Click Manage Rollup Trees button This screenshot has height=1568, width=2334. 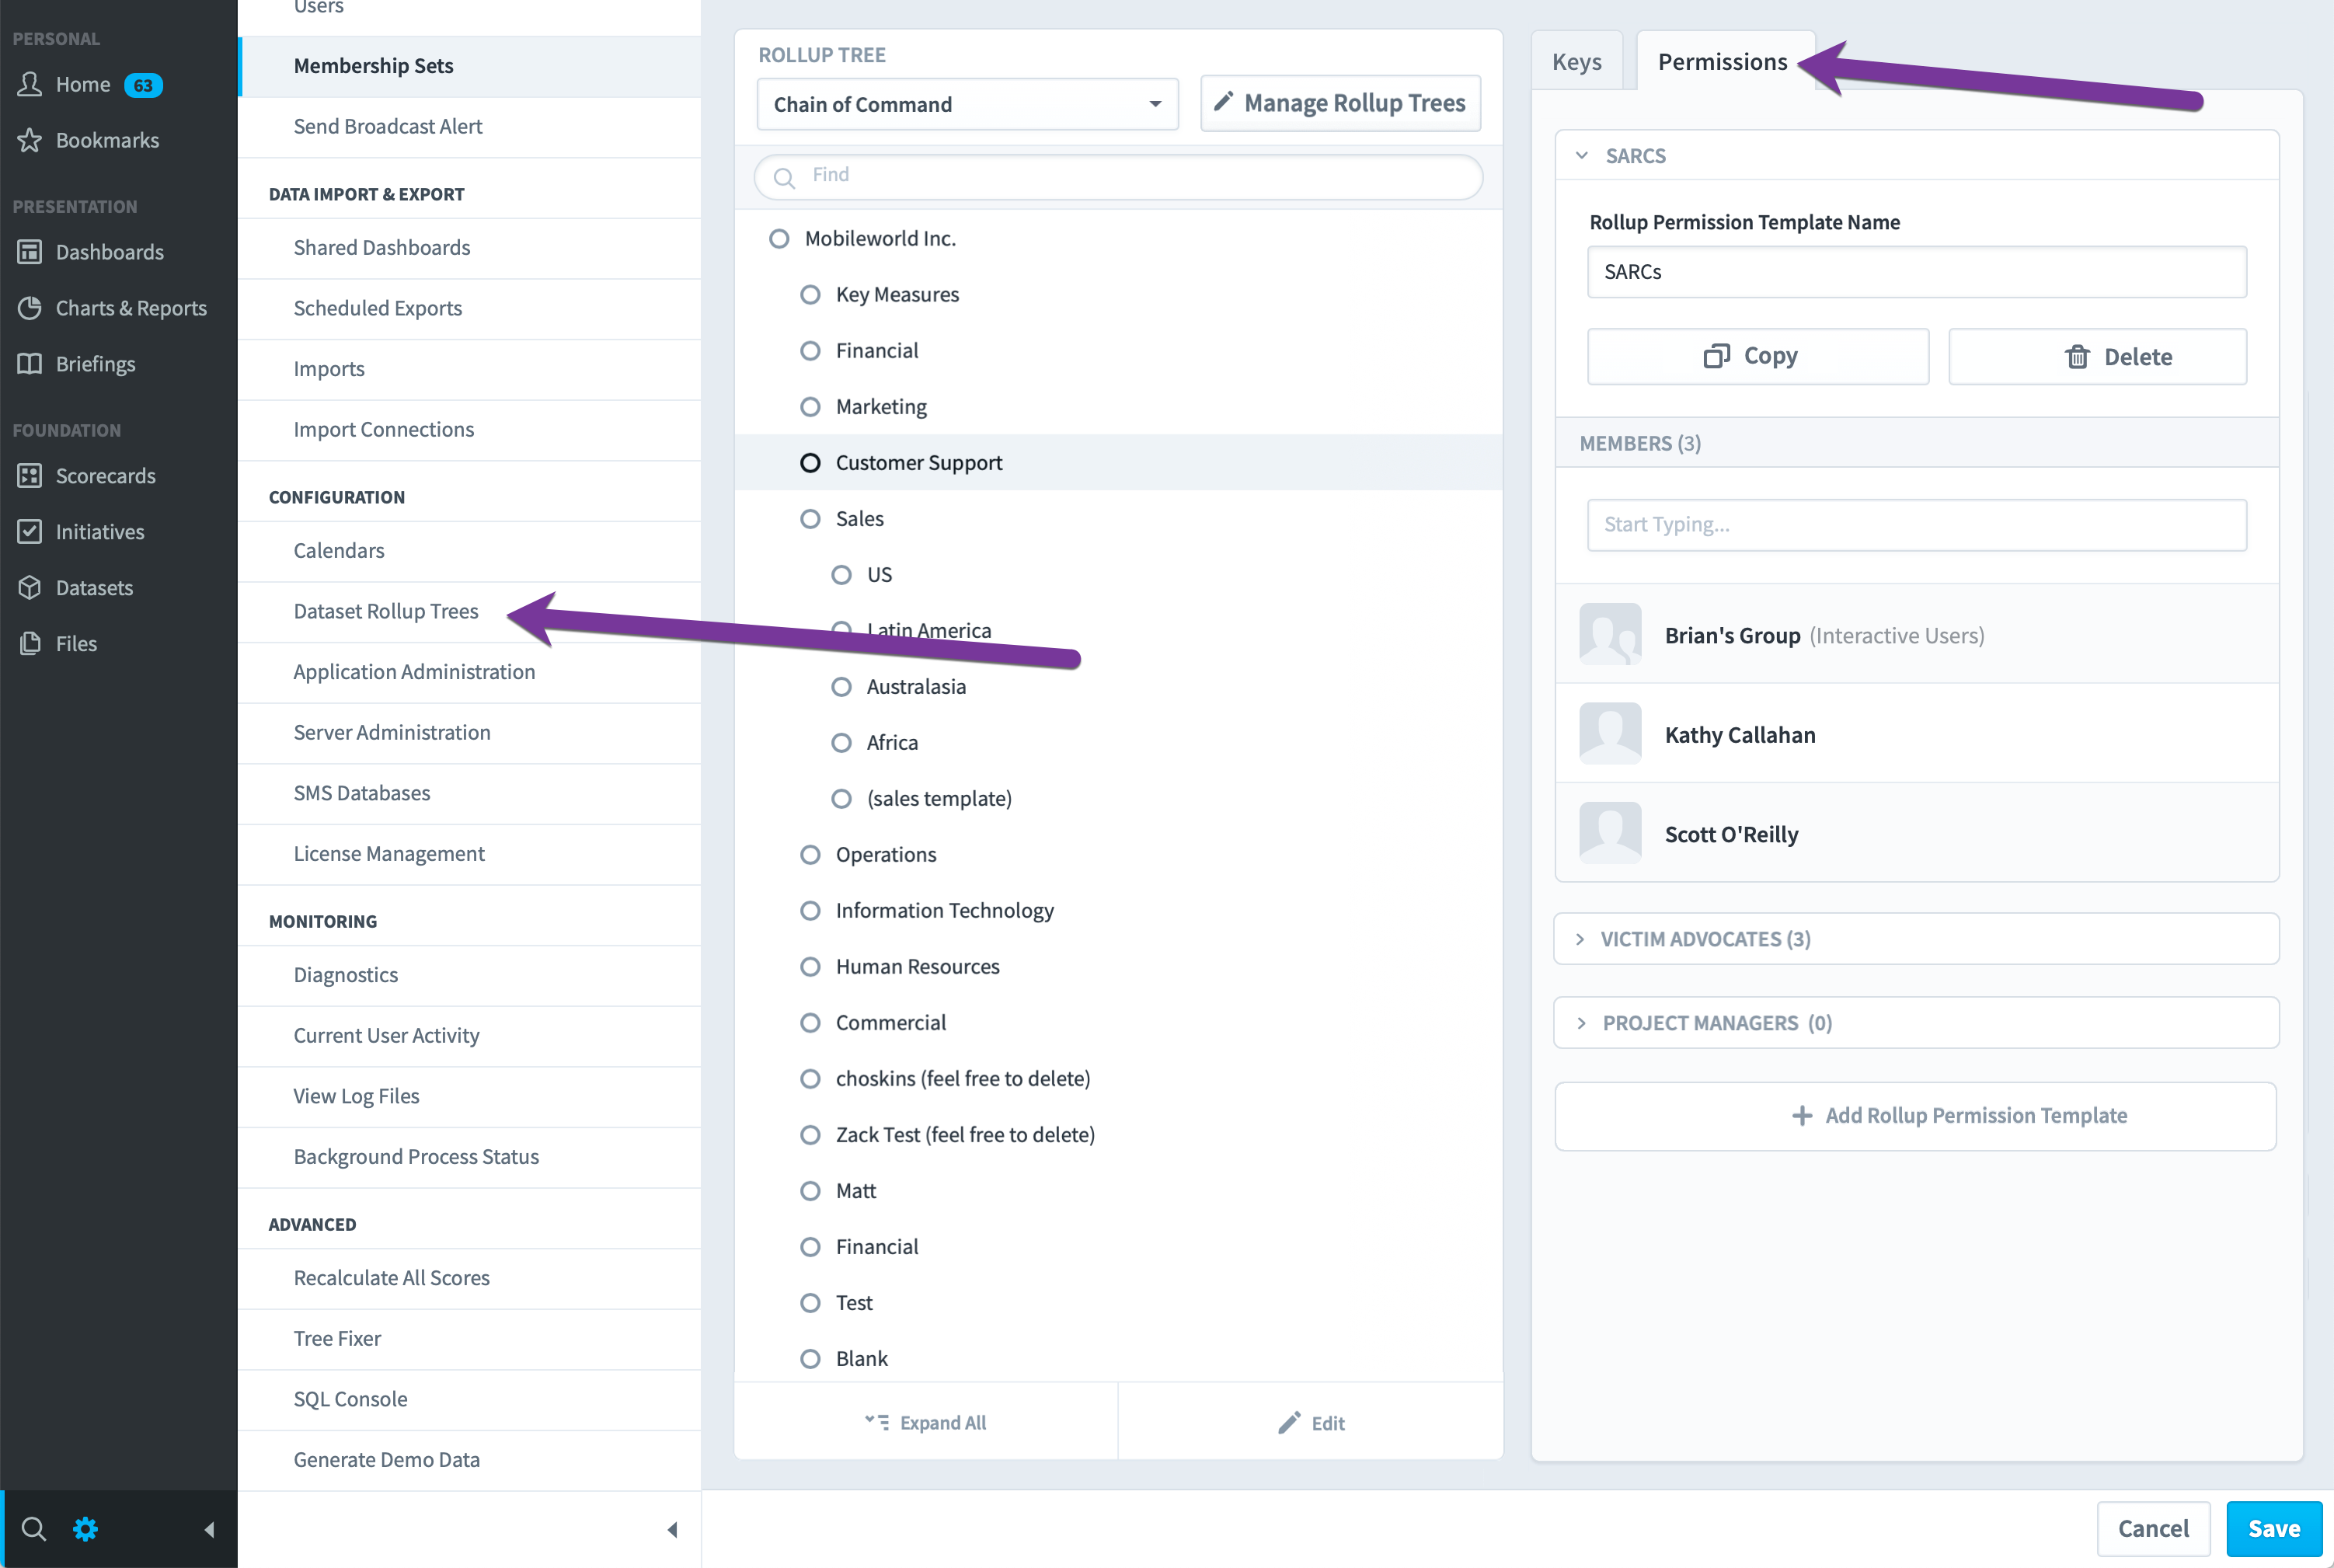(1340, 104)
